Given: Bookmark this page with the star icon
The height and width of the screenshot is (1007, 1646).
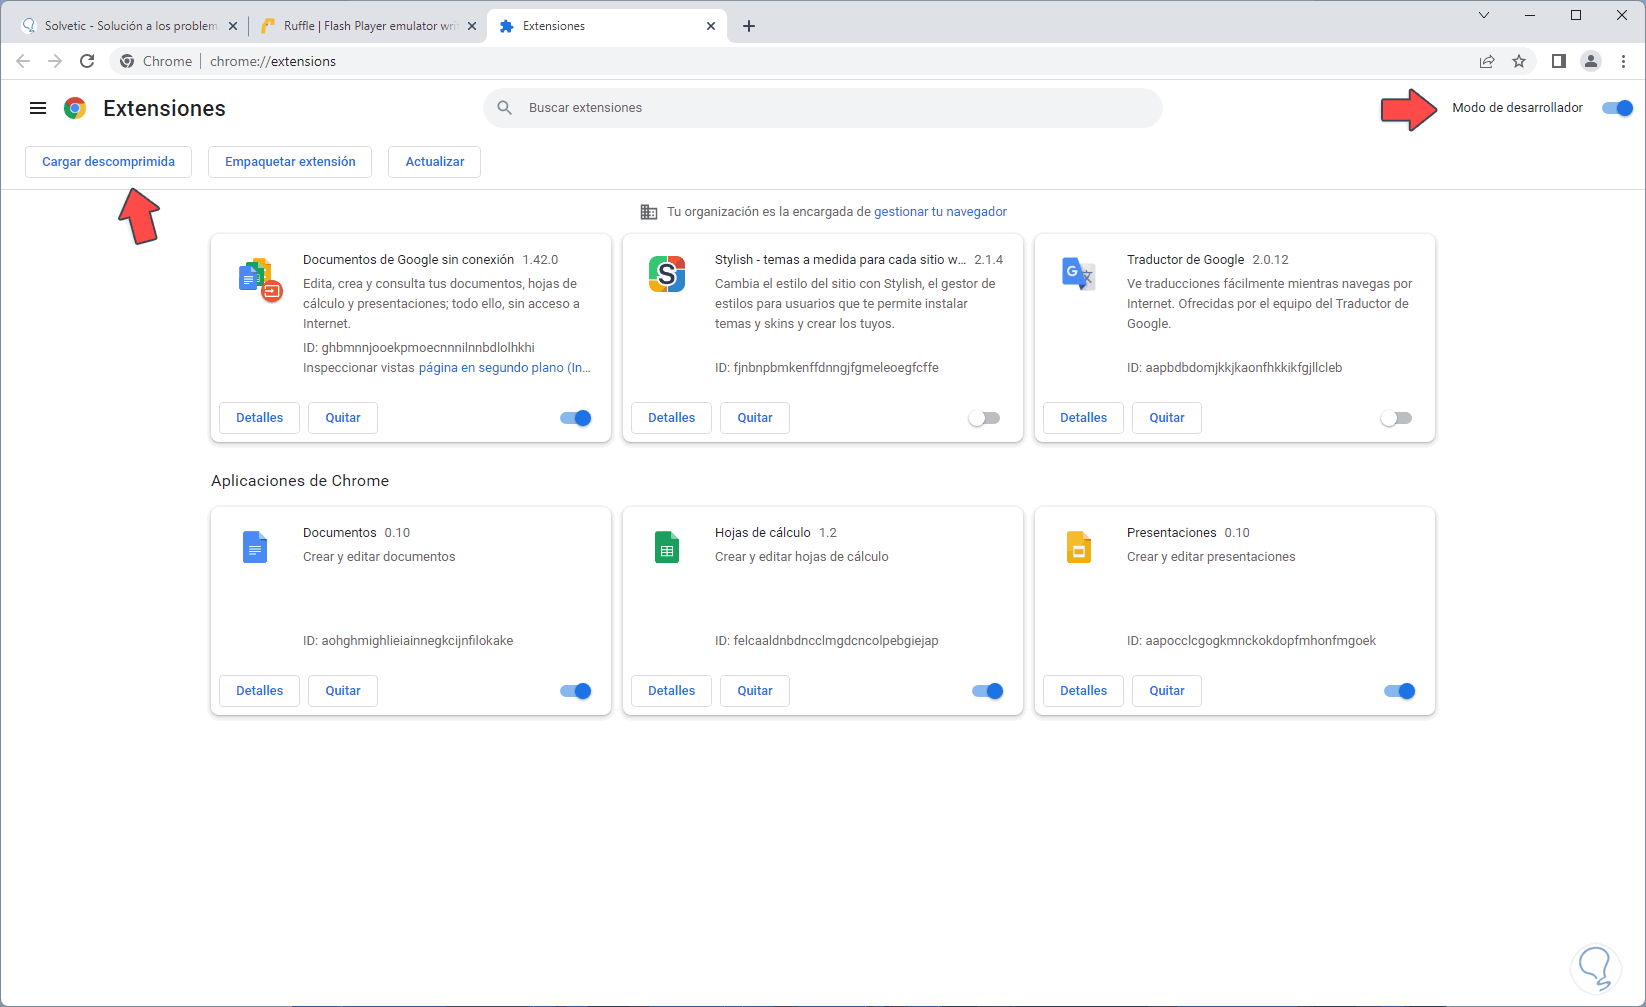Looking at the screenshot, I should coord(1519,61).
